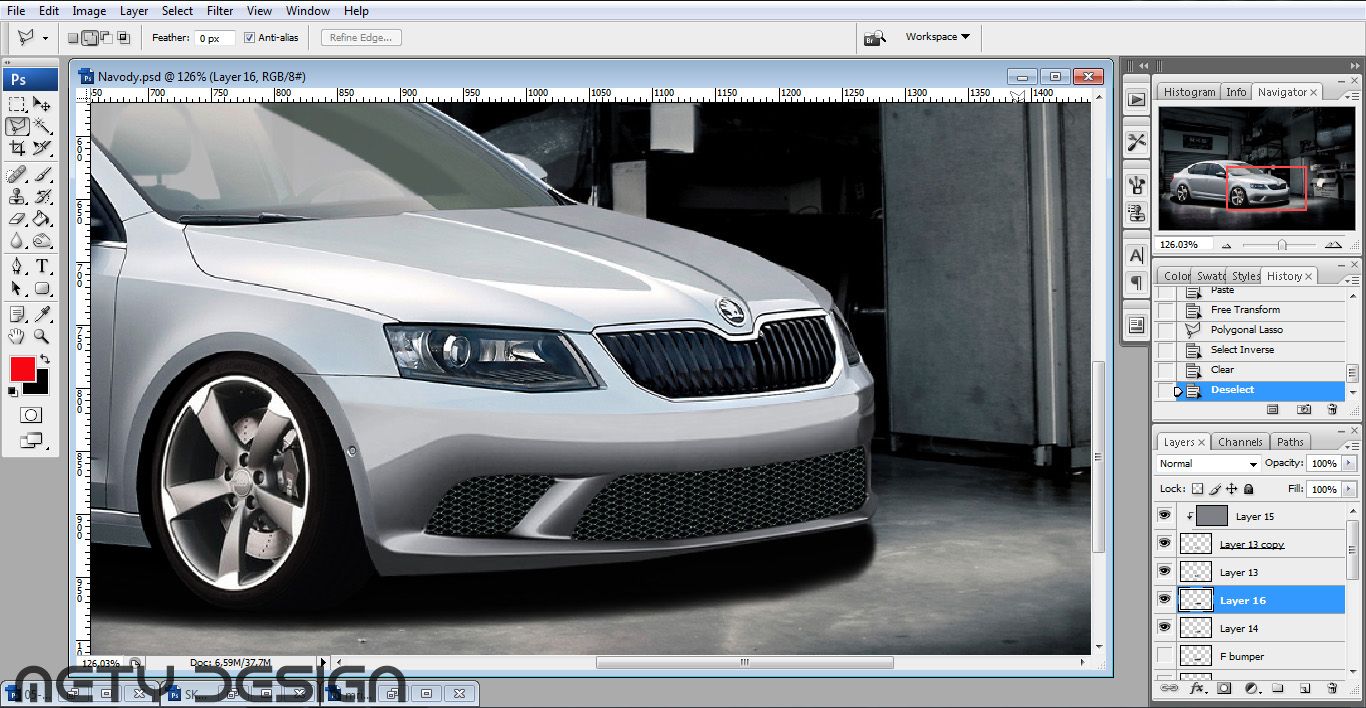Swap foreground and background colors
This screenshot has width=1366, height=708.
(x=44, y=359)
